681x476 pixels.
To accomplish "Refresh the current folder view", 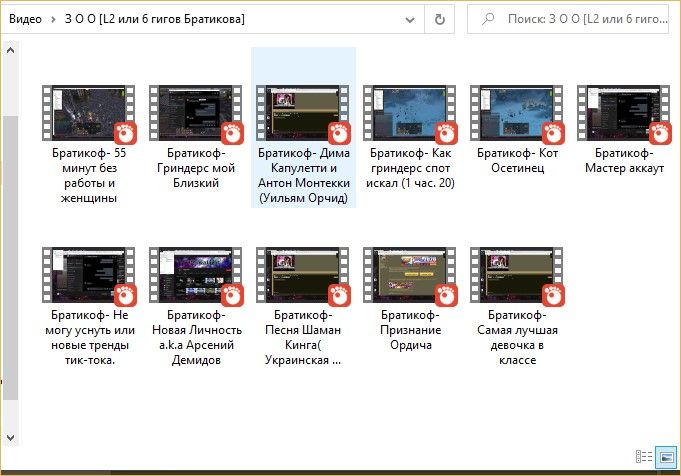I will 440,20.
